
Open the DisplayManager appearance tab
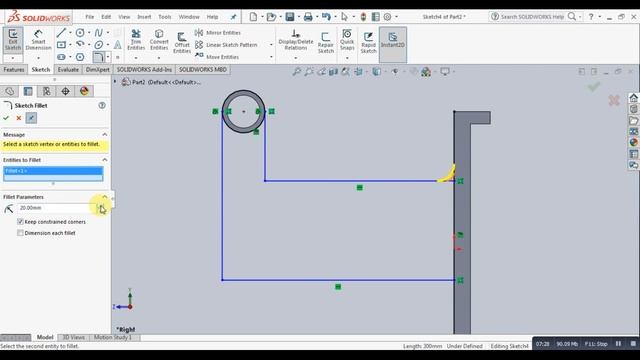click(x=84, y=91)
